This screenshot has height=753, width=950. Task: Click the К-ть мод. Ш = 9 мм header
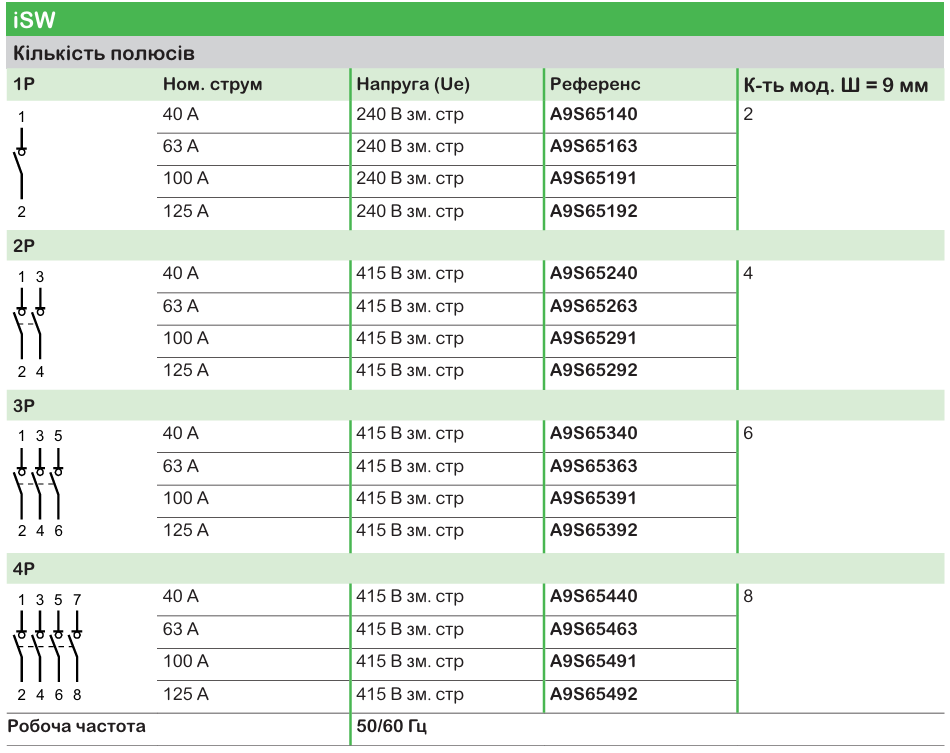[x=835, y=83]
